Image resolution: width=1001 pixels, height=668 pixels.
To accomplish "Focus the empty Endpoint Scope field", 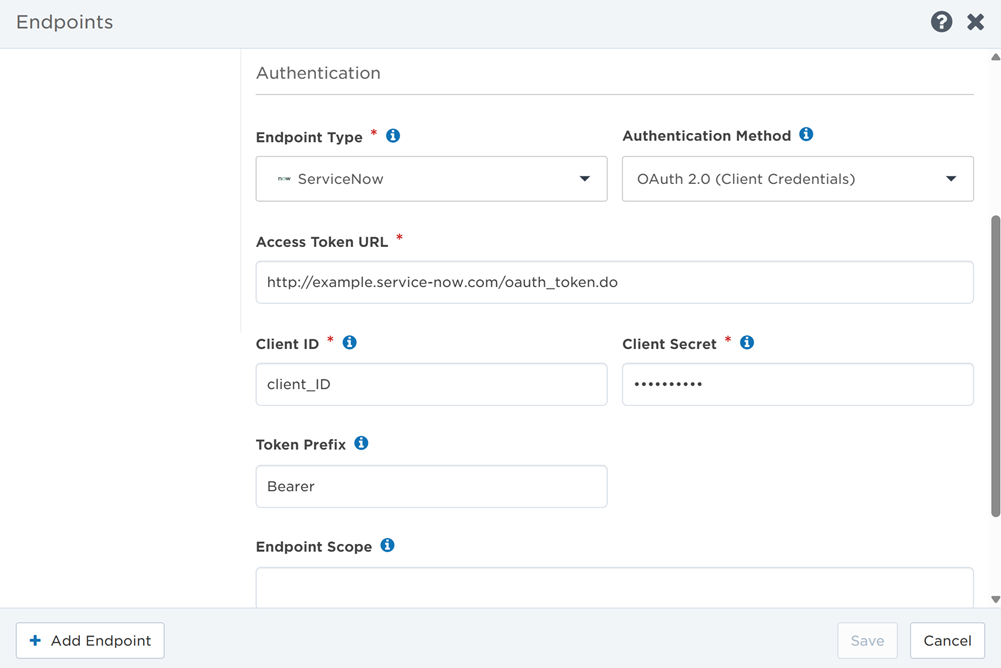I will [x=614, y=588].
